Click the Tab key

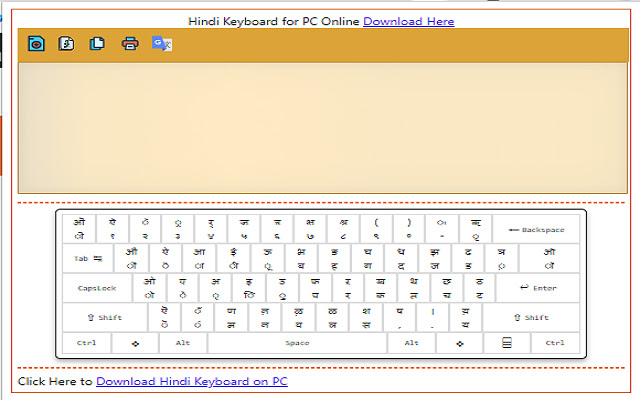point(88,258)
